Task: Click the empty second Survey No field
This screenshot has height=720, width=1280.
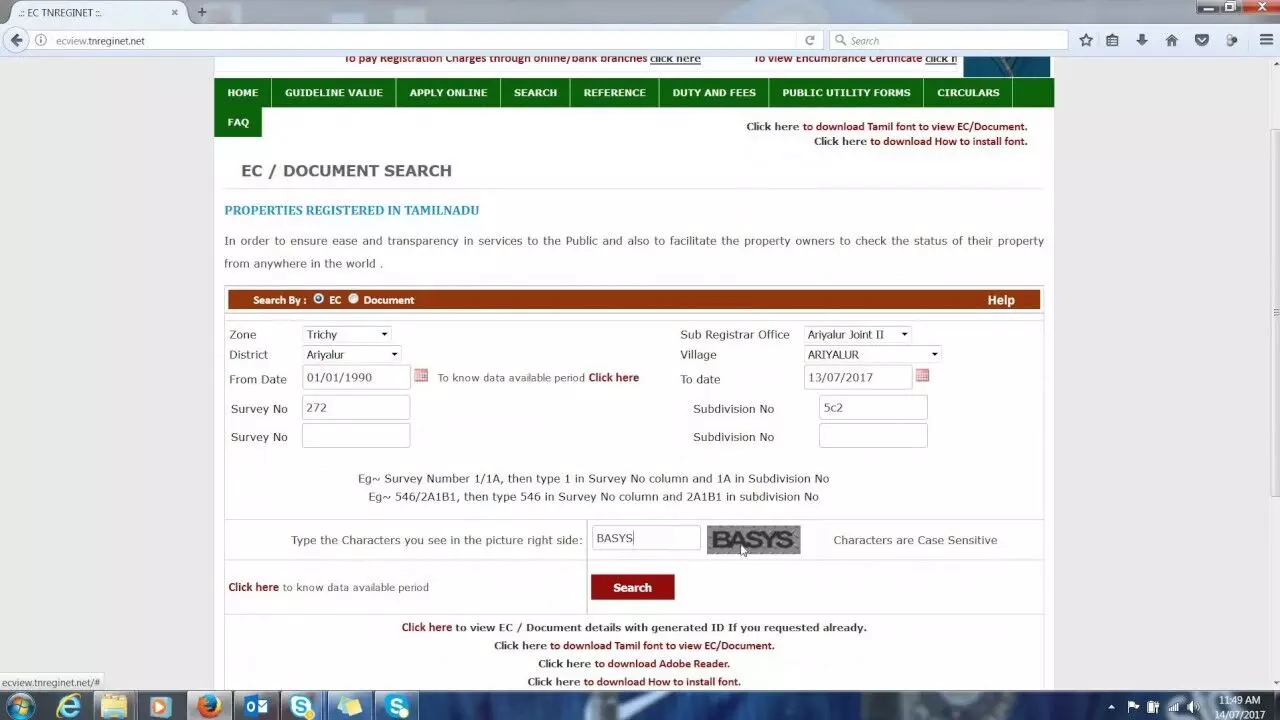Action: (x=356, y=436)
